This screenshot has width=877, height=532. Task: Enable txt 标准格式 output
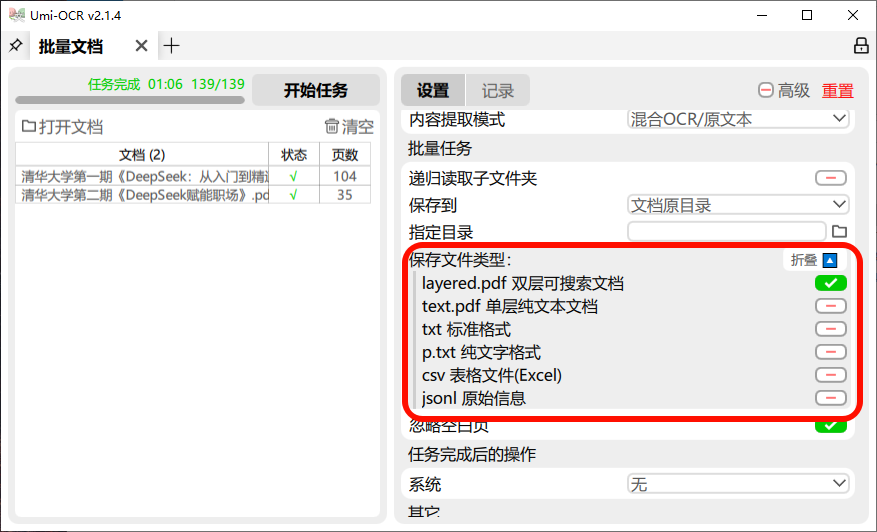point(831,329)
